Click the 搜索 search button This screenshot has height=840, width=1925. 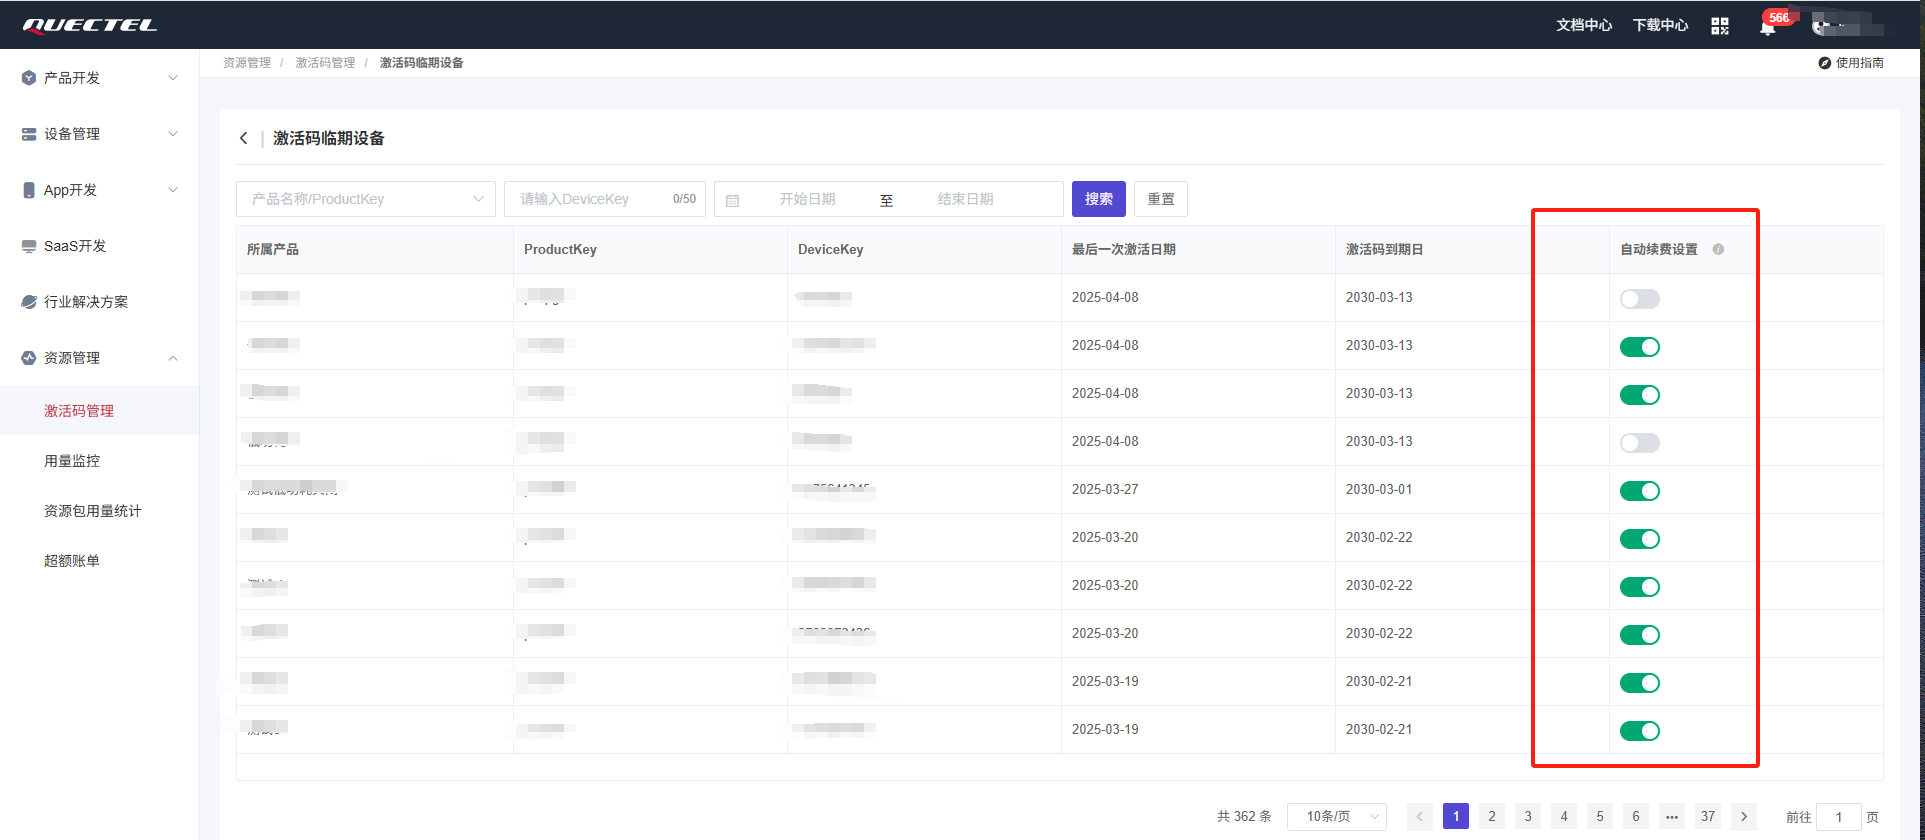coord(1098,199)
